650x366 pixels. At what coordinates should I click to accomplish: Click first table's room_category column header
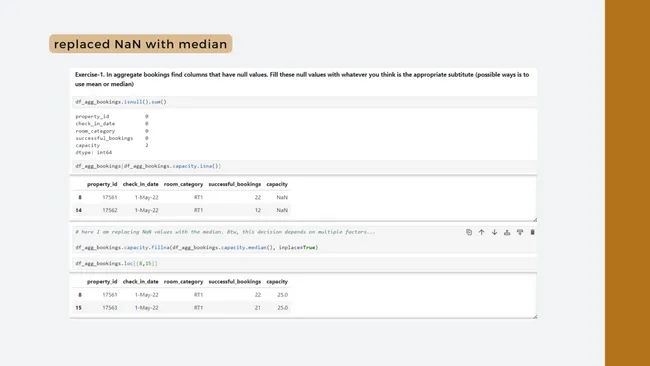point(183,184)
